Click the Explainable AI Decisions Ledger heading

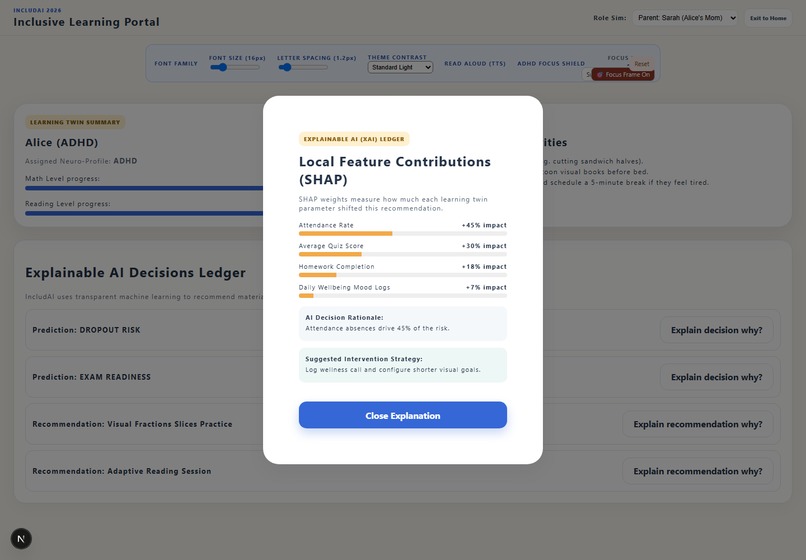[135, 273]
